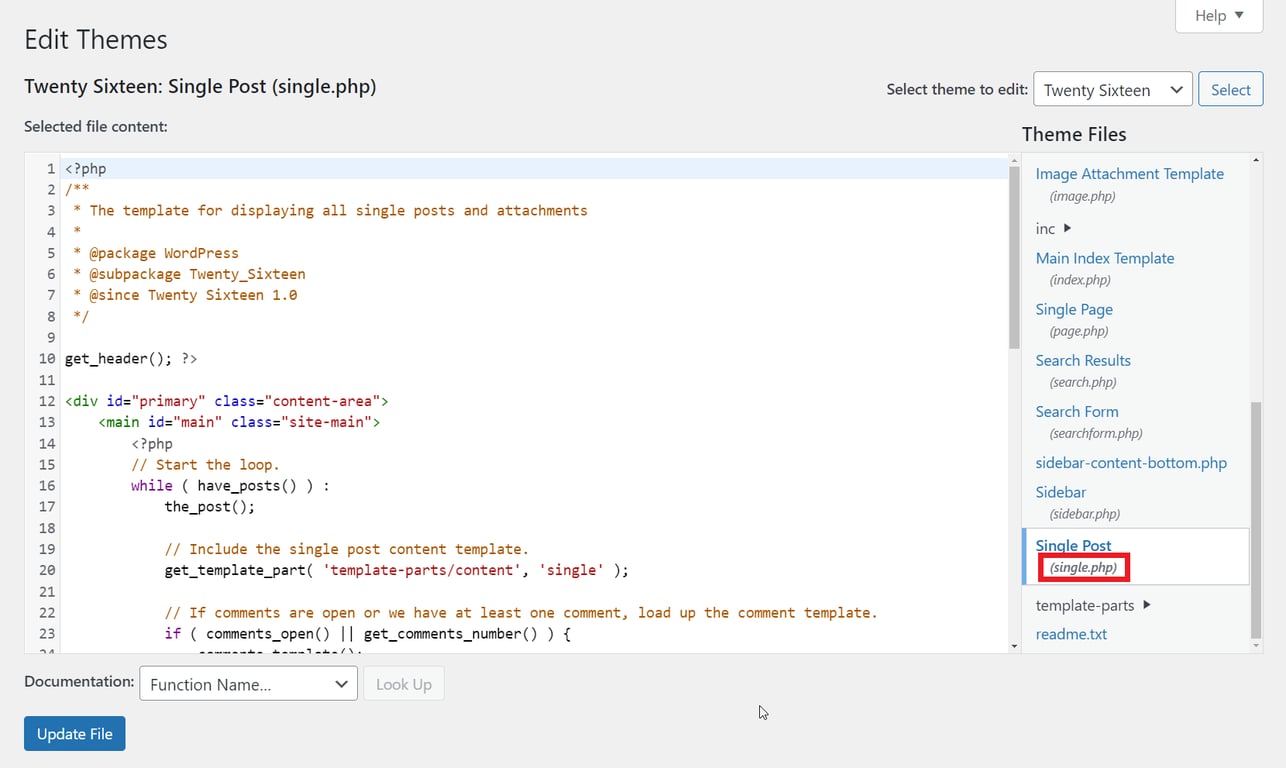This screenshot has width=1286, height=768.
Task: Click the Select button to switch themes
Action: [1230, 89]
